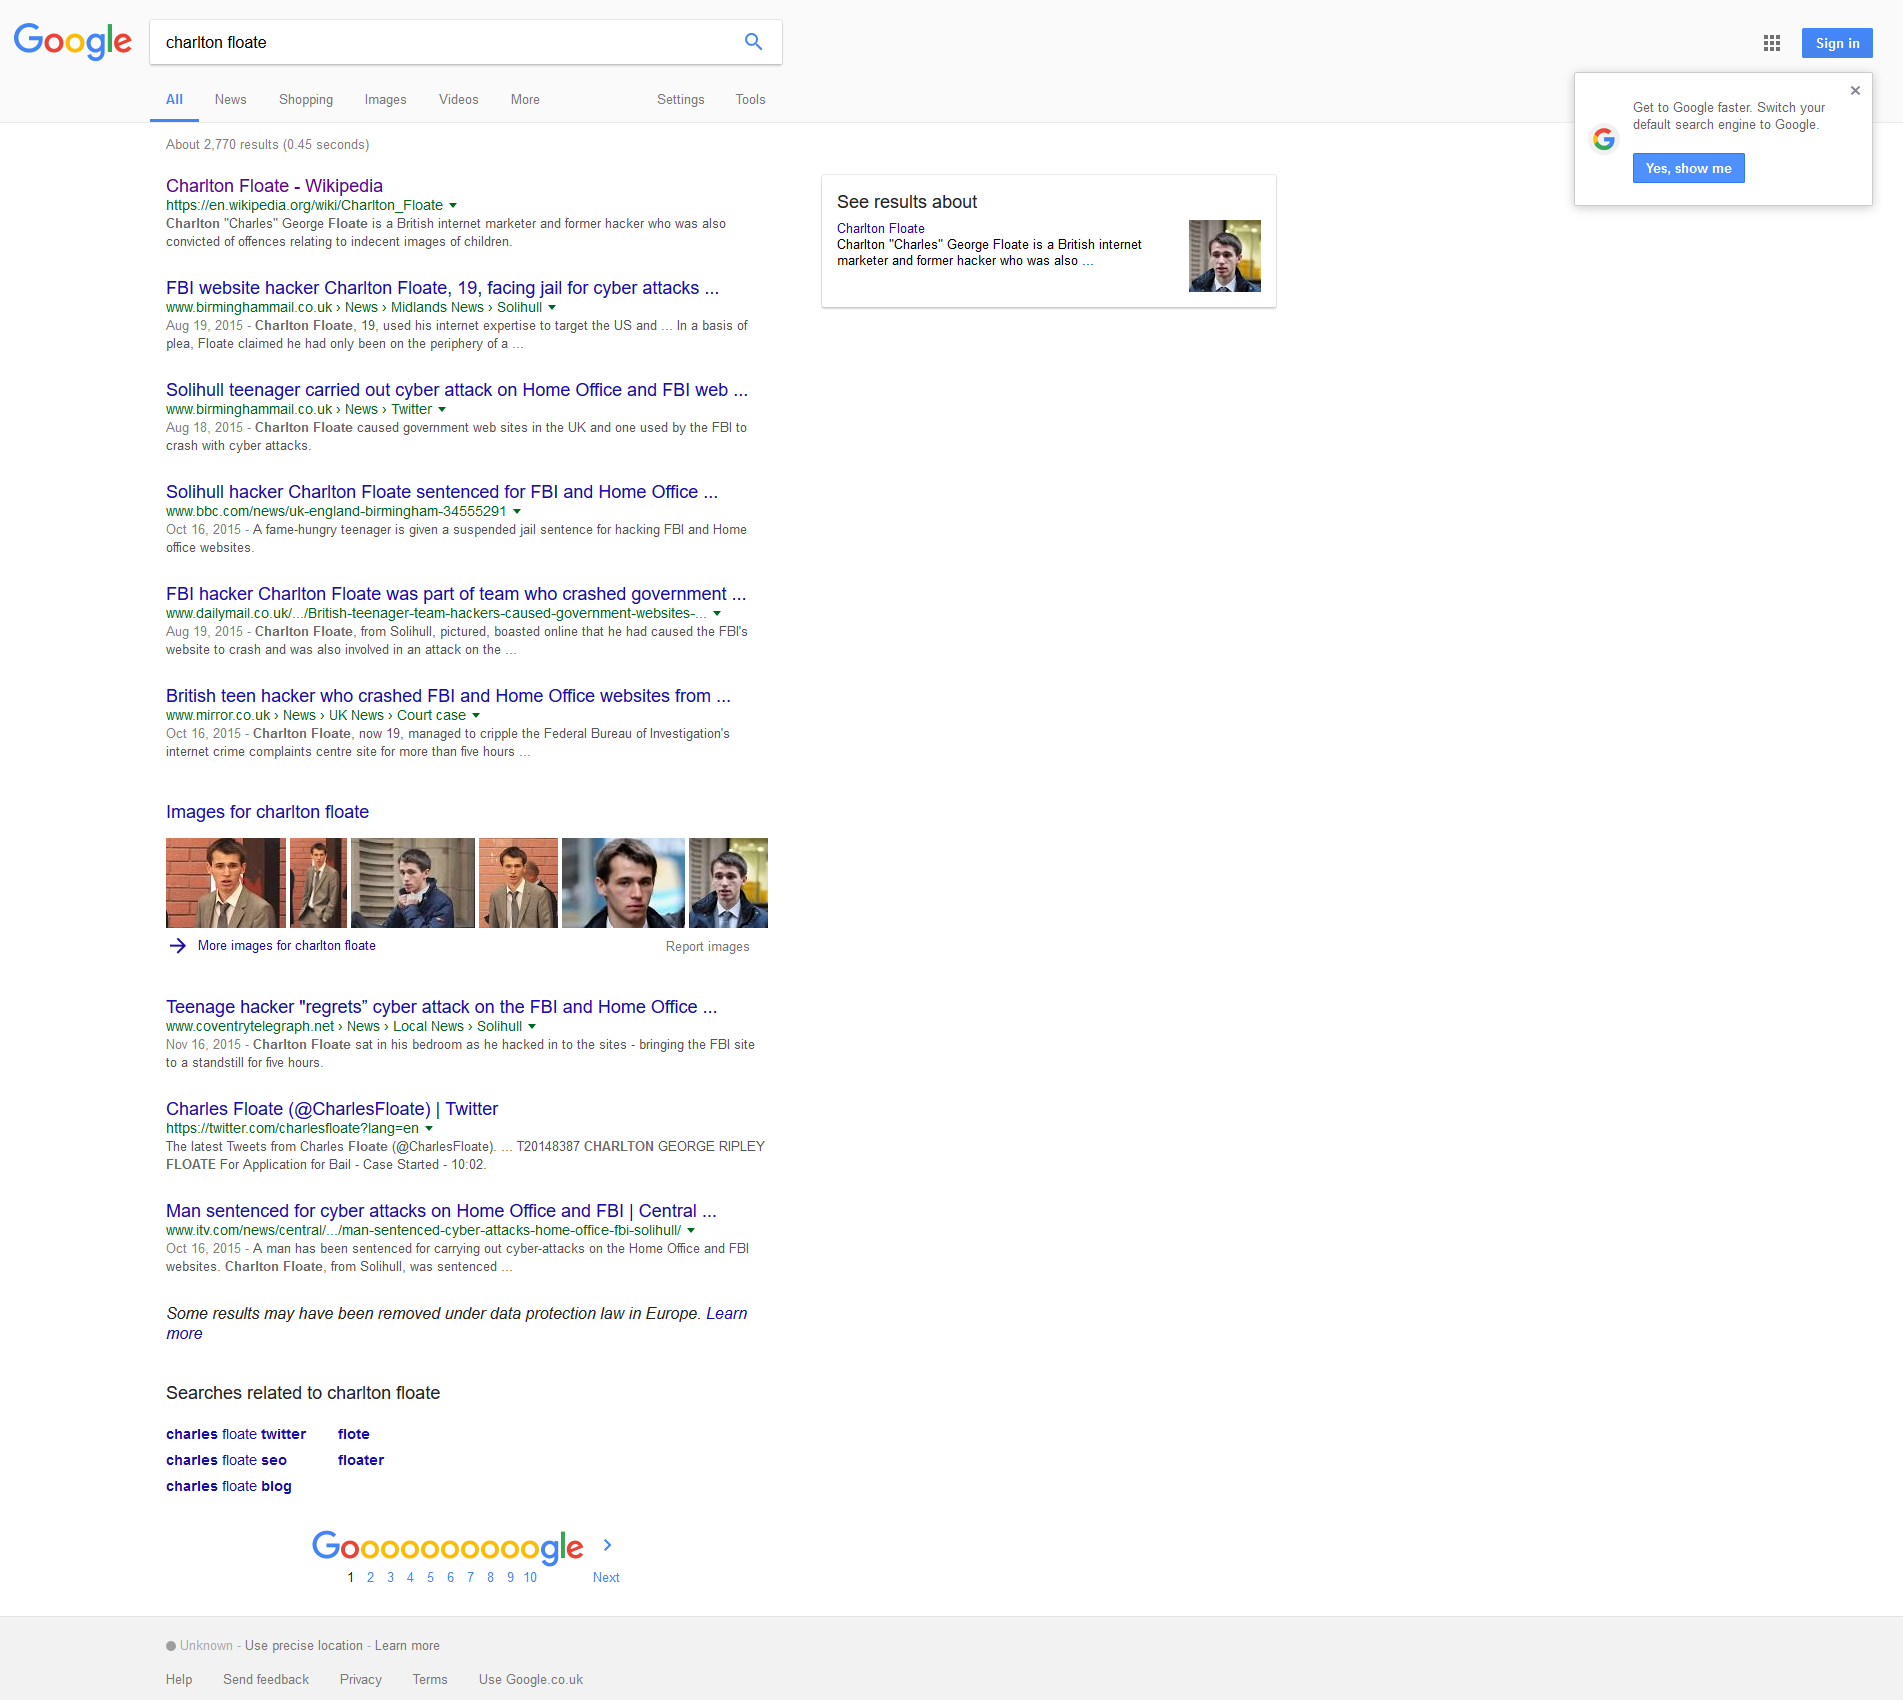The image size is (1903, 1700).
Task: Open Charles Floate Twitter result
Action: (332, 1109)
